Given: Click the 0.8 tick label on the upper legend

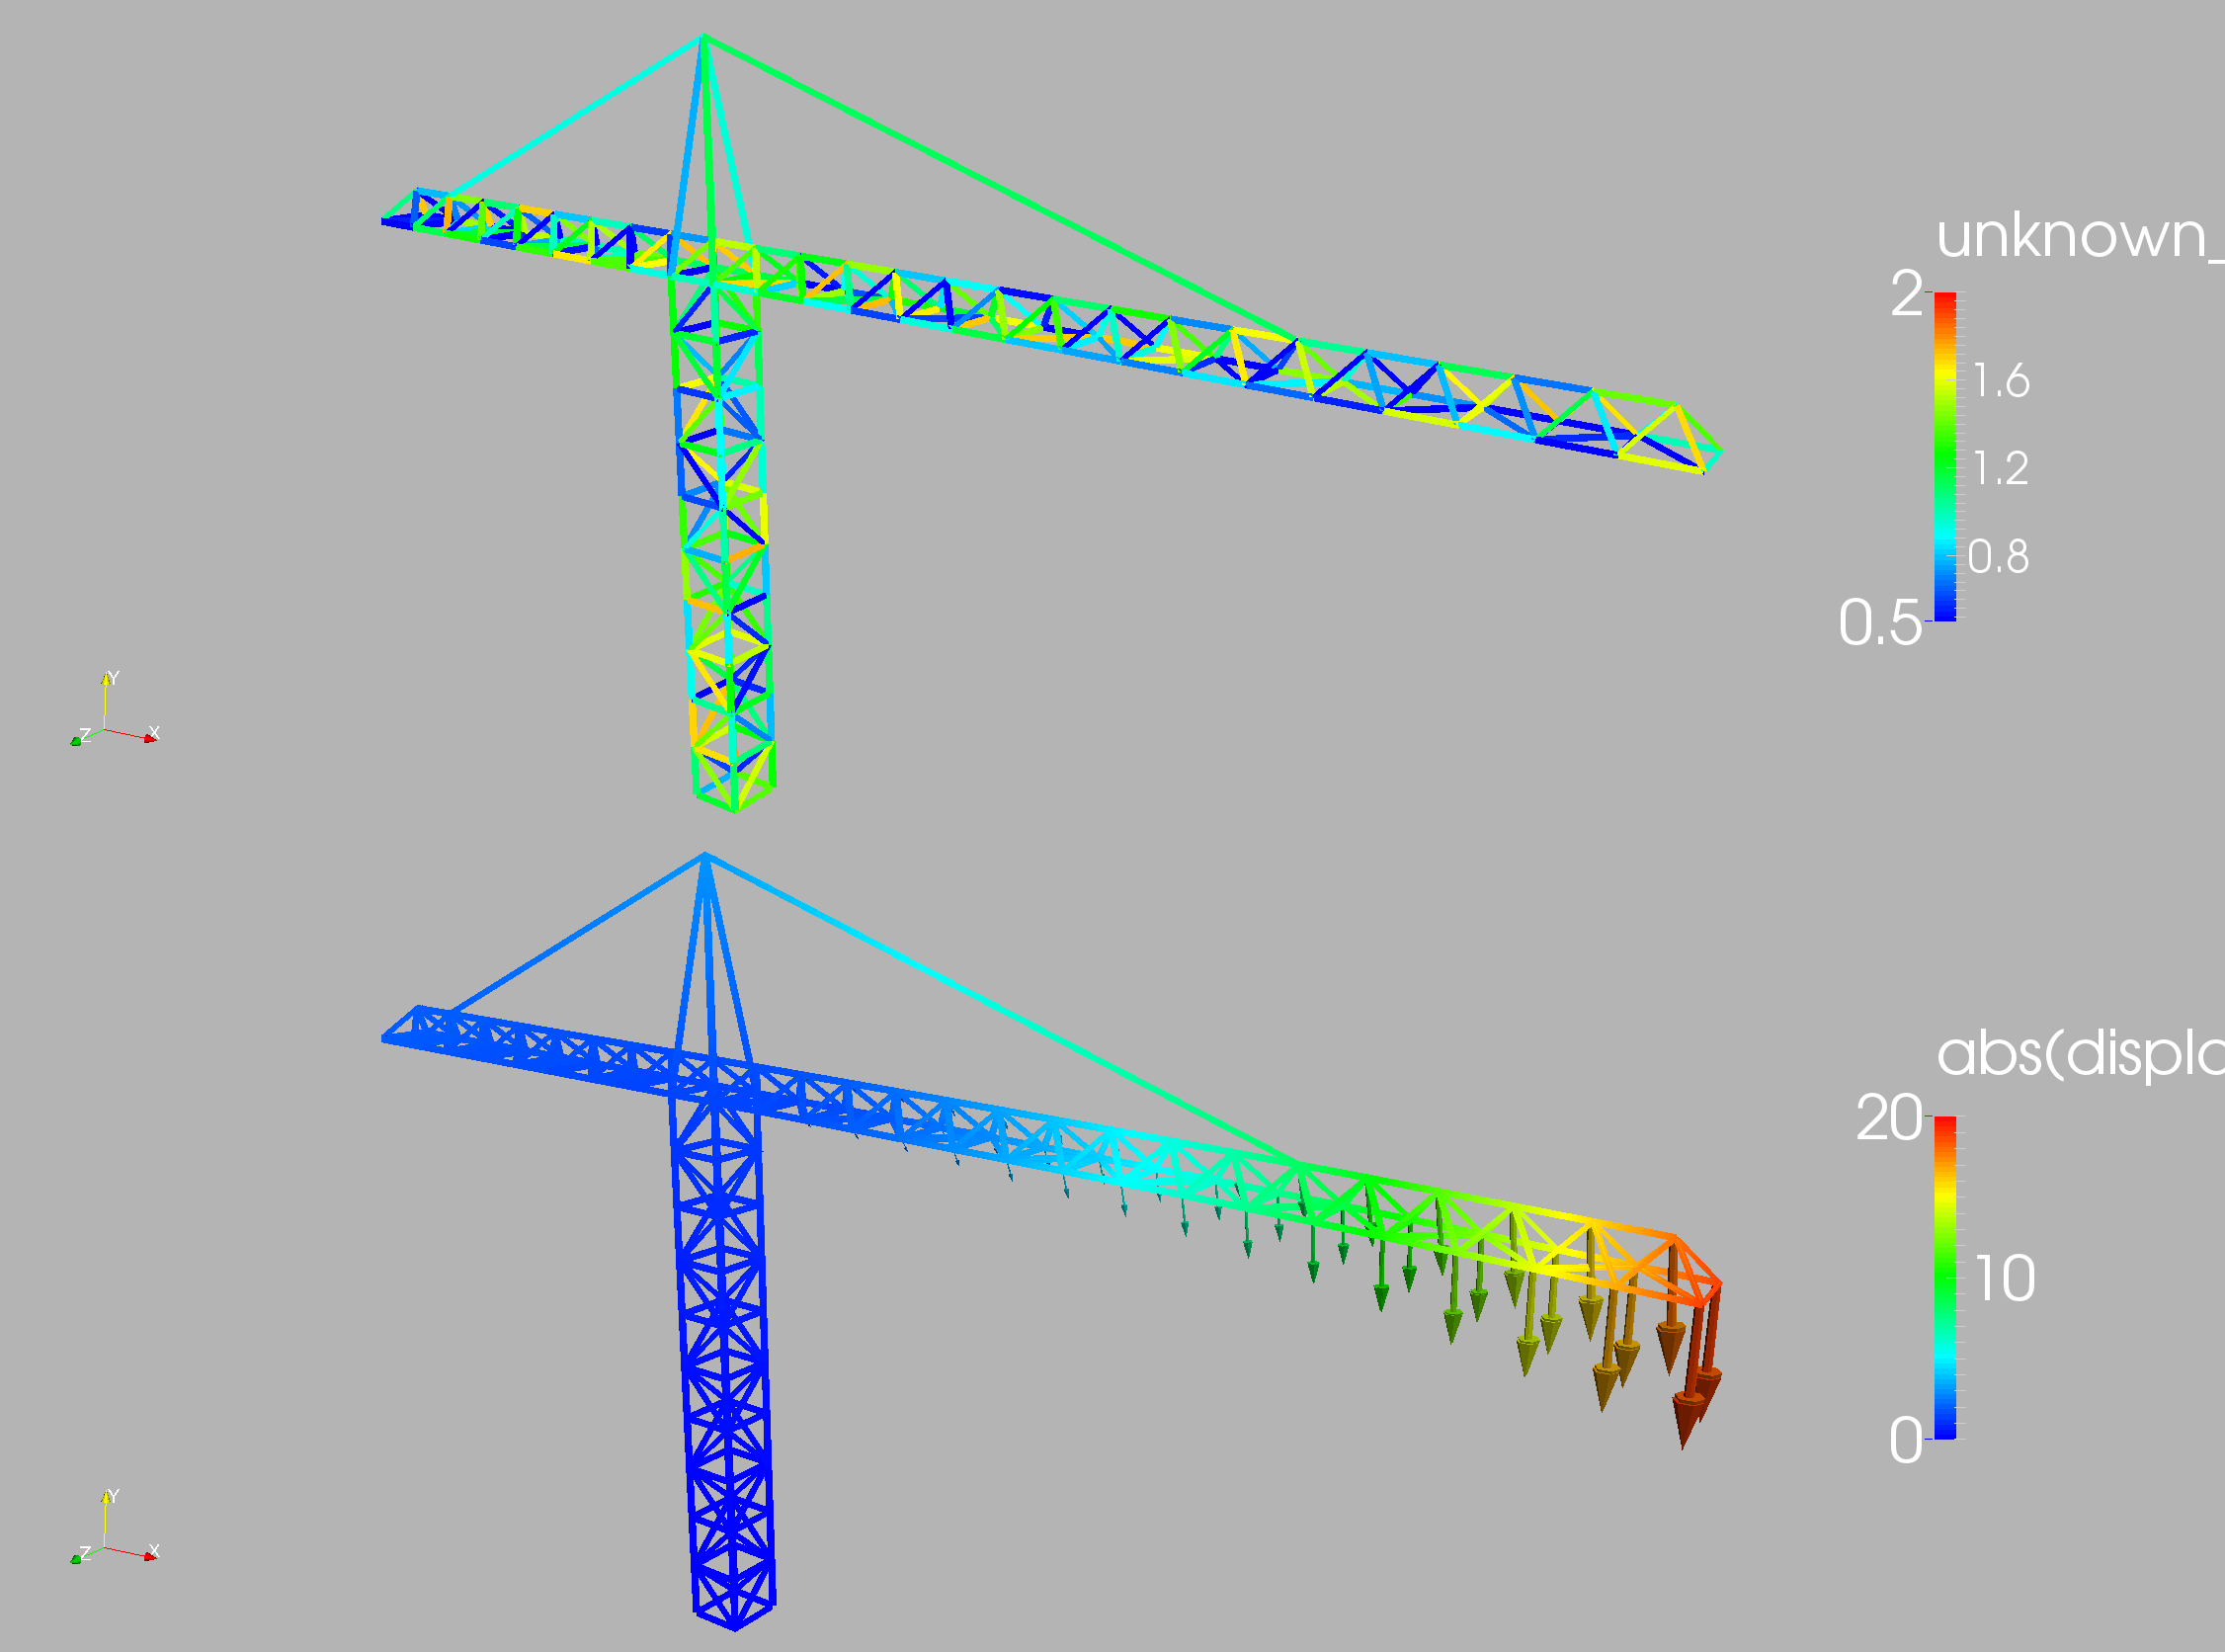Looking at the screenshot, I should tap(1998, 557).
